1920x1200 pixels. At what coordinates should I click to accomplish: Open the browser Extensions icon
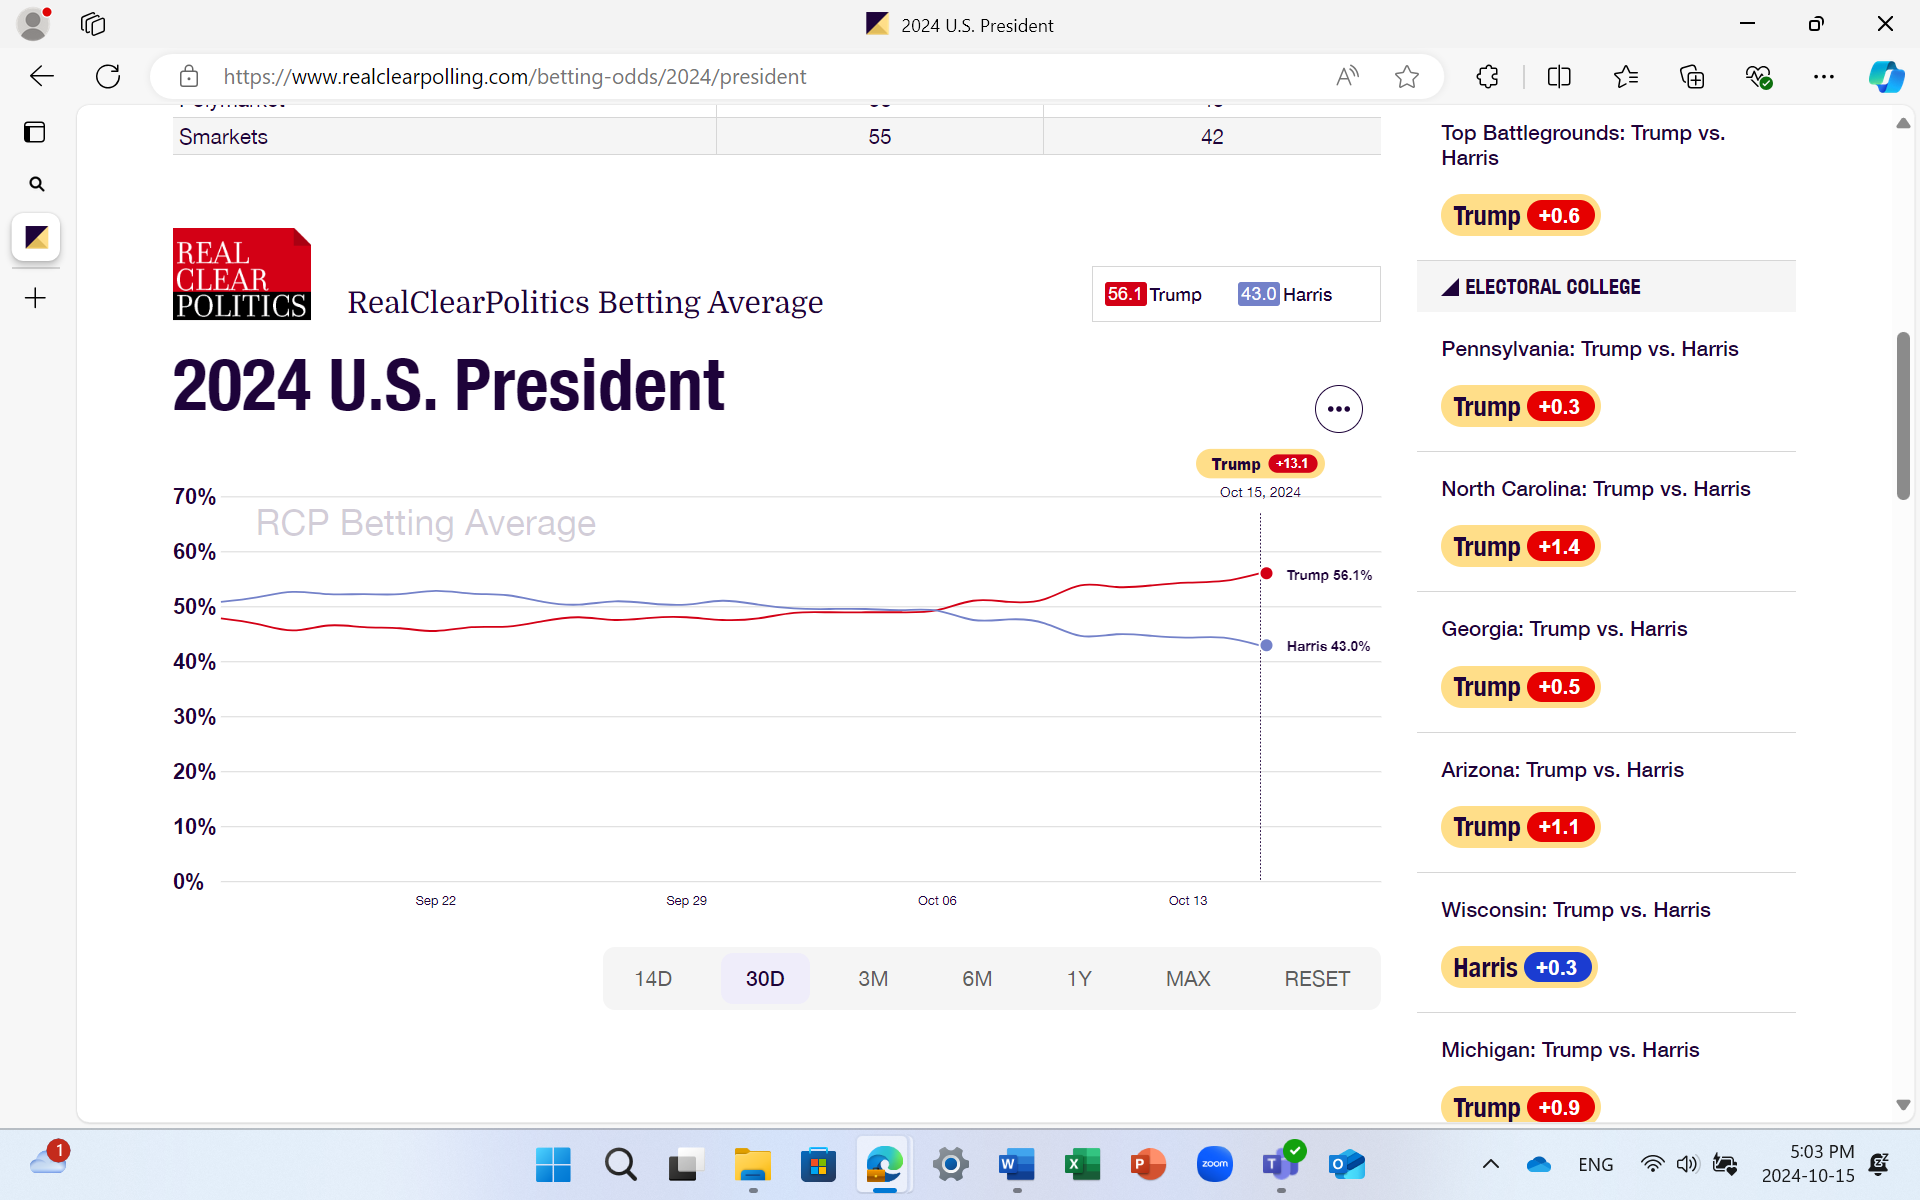coord(1487,77)
